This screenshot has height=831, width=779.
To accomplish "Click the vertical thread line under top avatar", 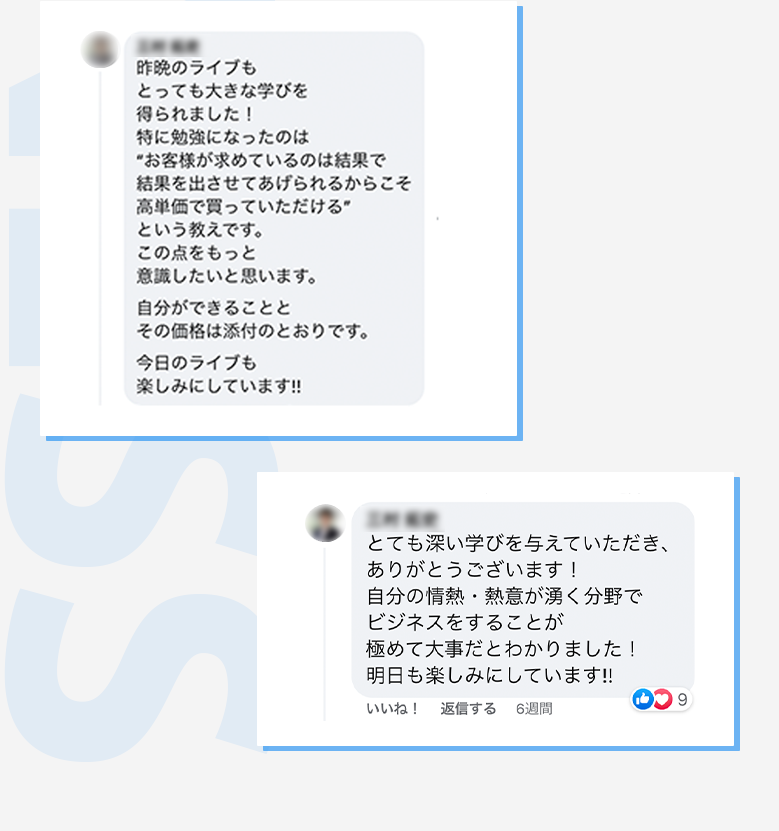I will coord(100,238).
